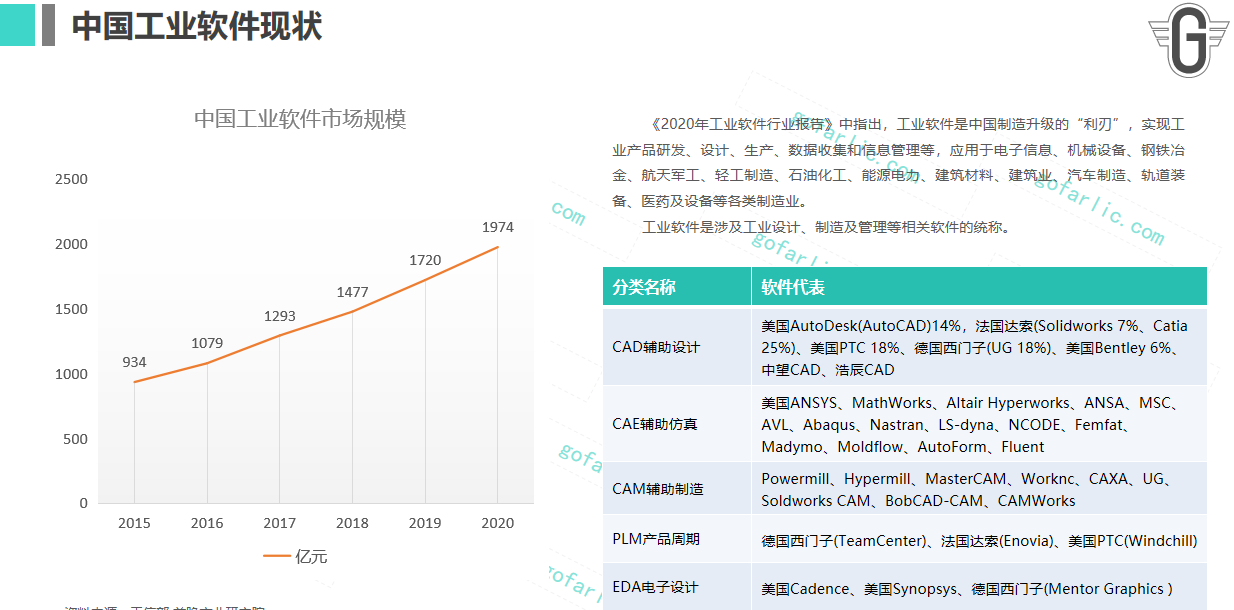
Task: Click the cell listing AutoDesk(AutoCAD)14%
Action: tap(979, 347)
